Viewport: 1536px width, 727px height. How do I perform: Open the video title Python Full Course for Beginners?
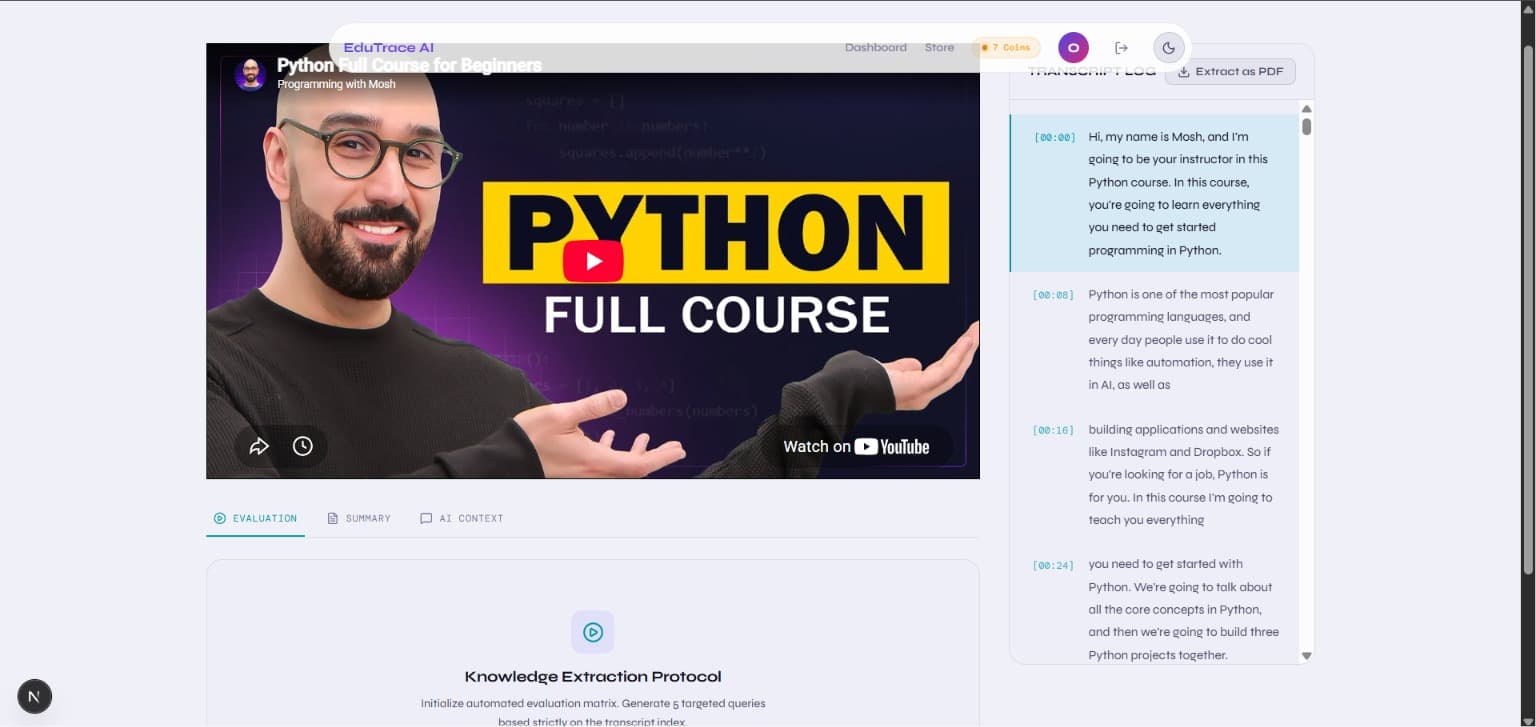409,65
